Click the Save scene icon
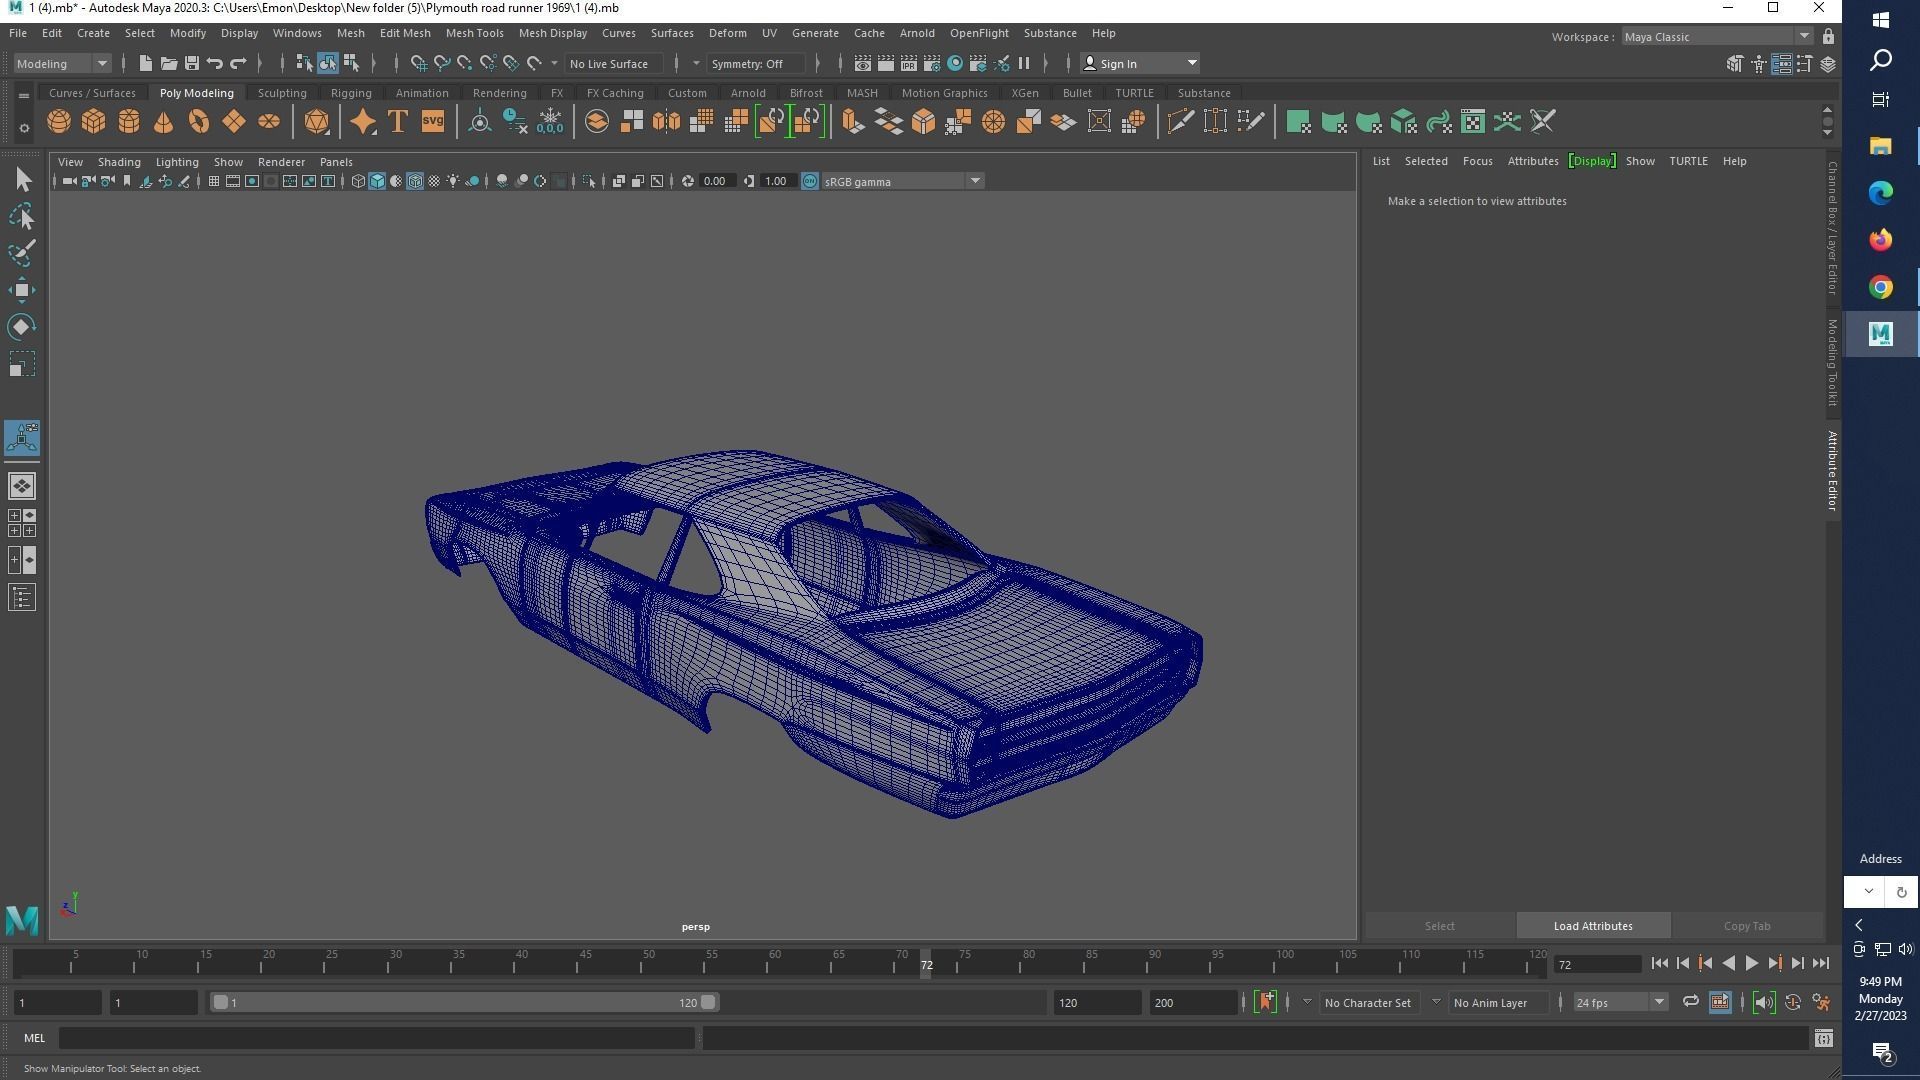This screenshot has height=1080, width=1920. tap(192, 63)
